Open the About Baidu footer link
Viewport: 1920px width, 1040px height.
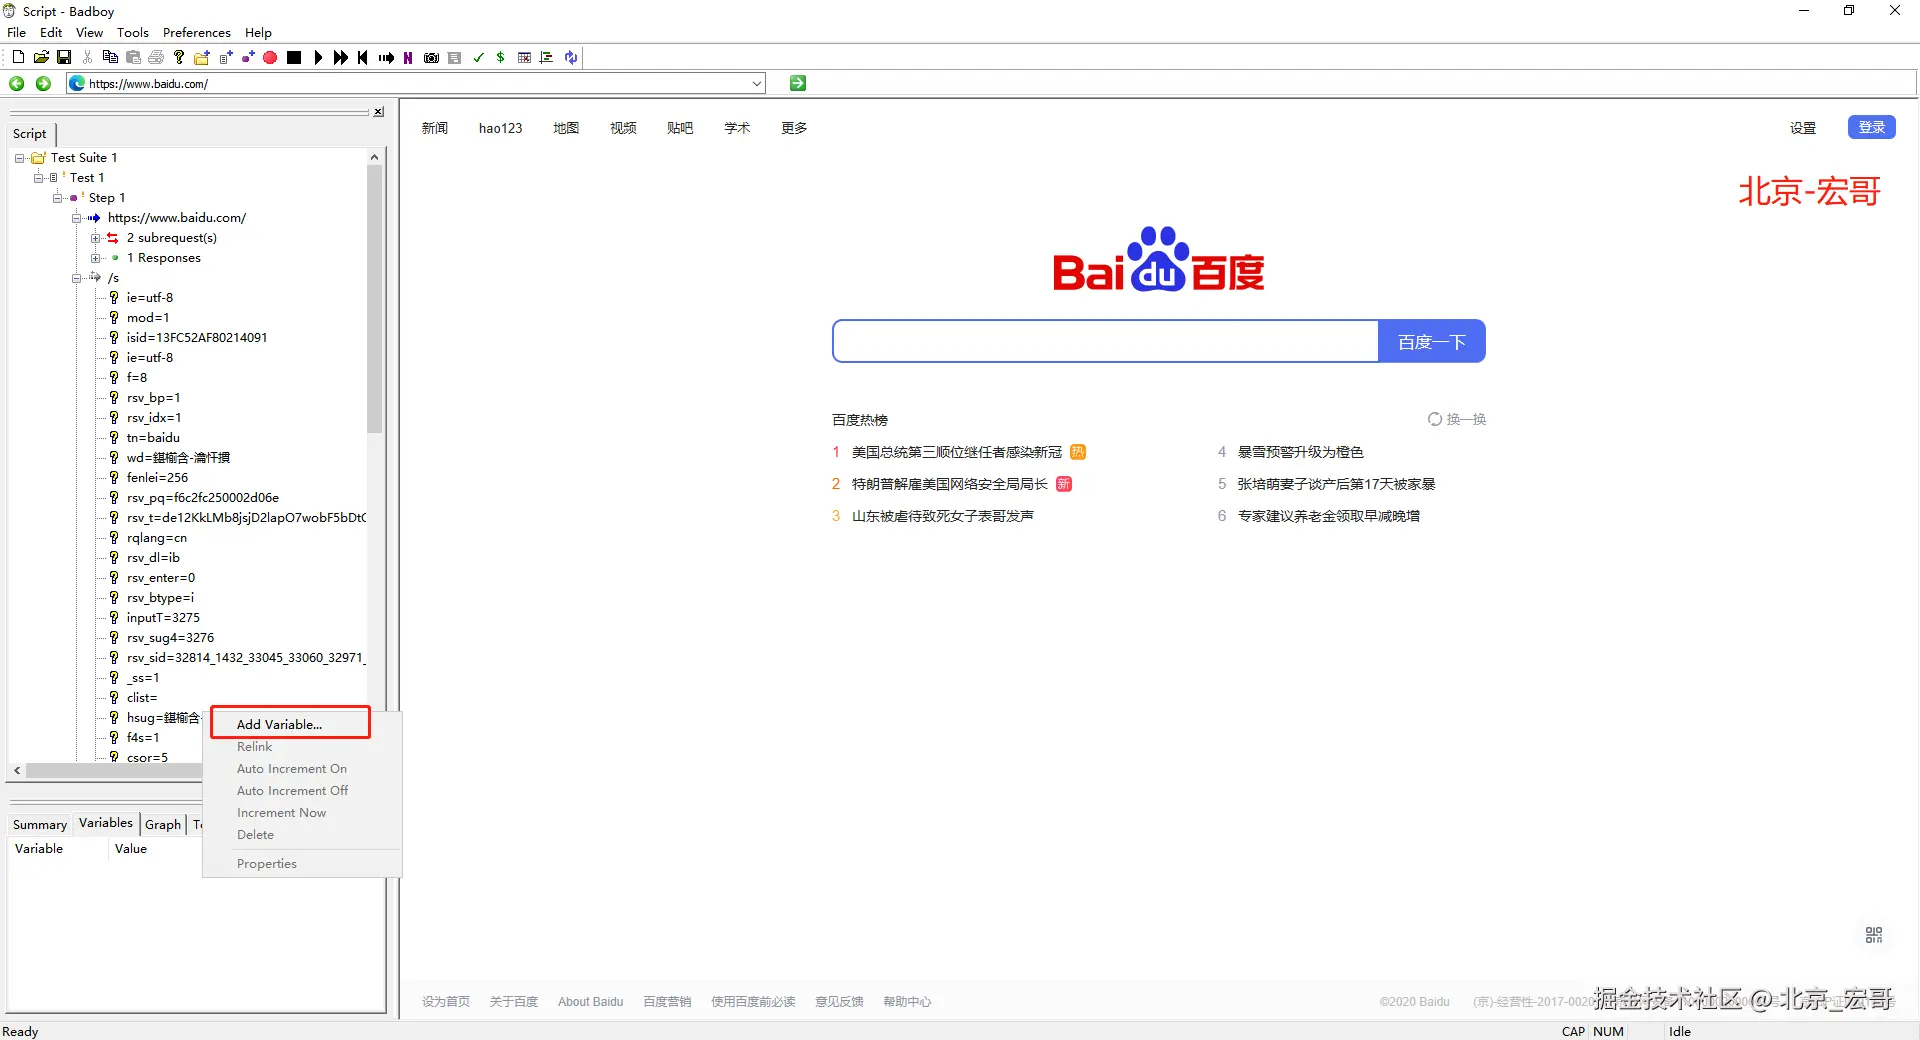tap(591, 1002)
